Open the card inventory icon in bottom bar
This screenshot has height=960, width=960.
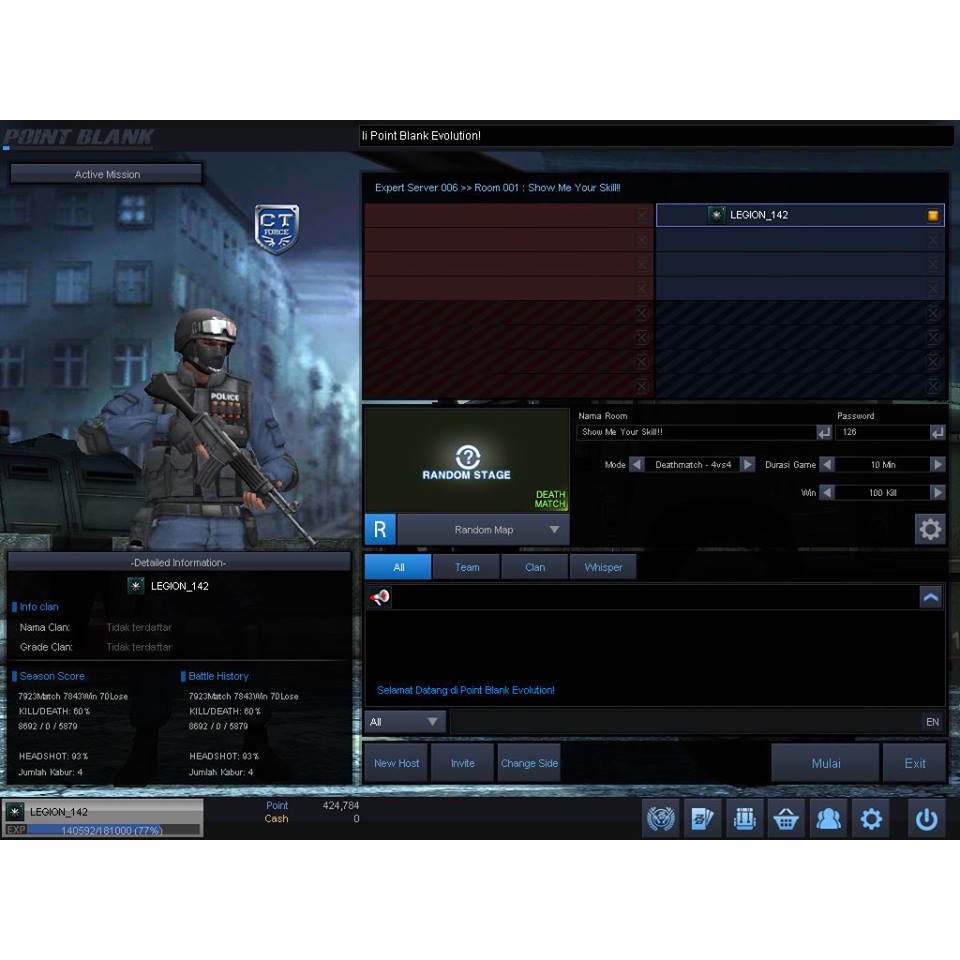click(703, 818)
